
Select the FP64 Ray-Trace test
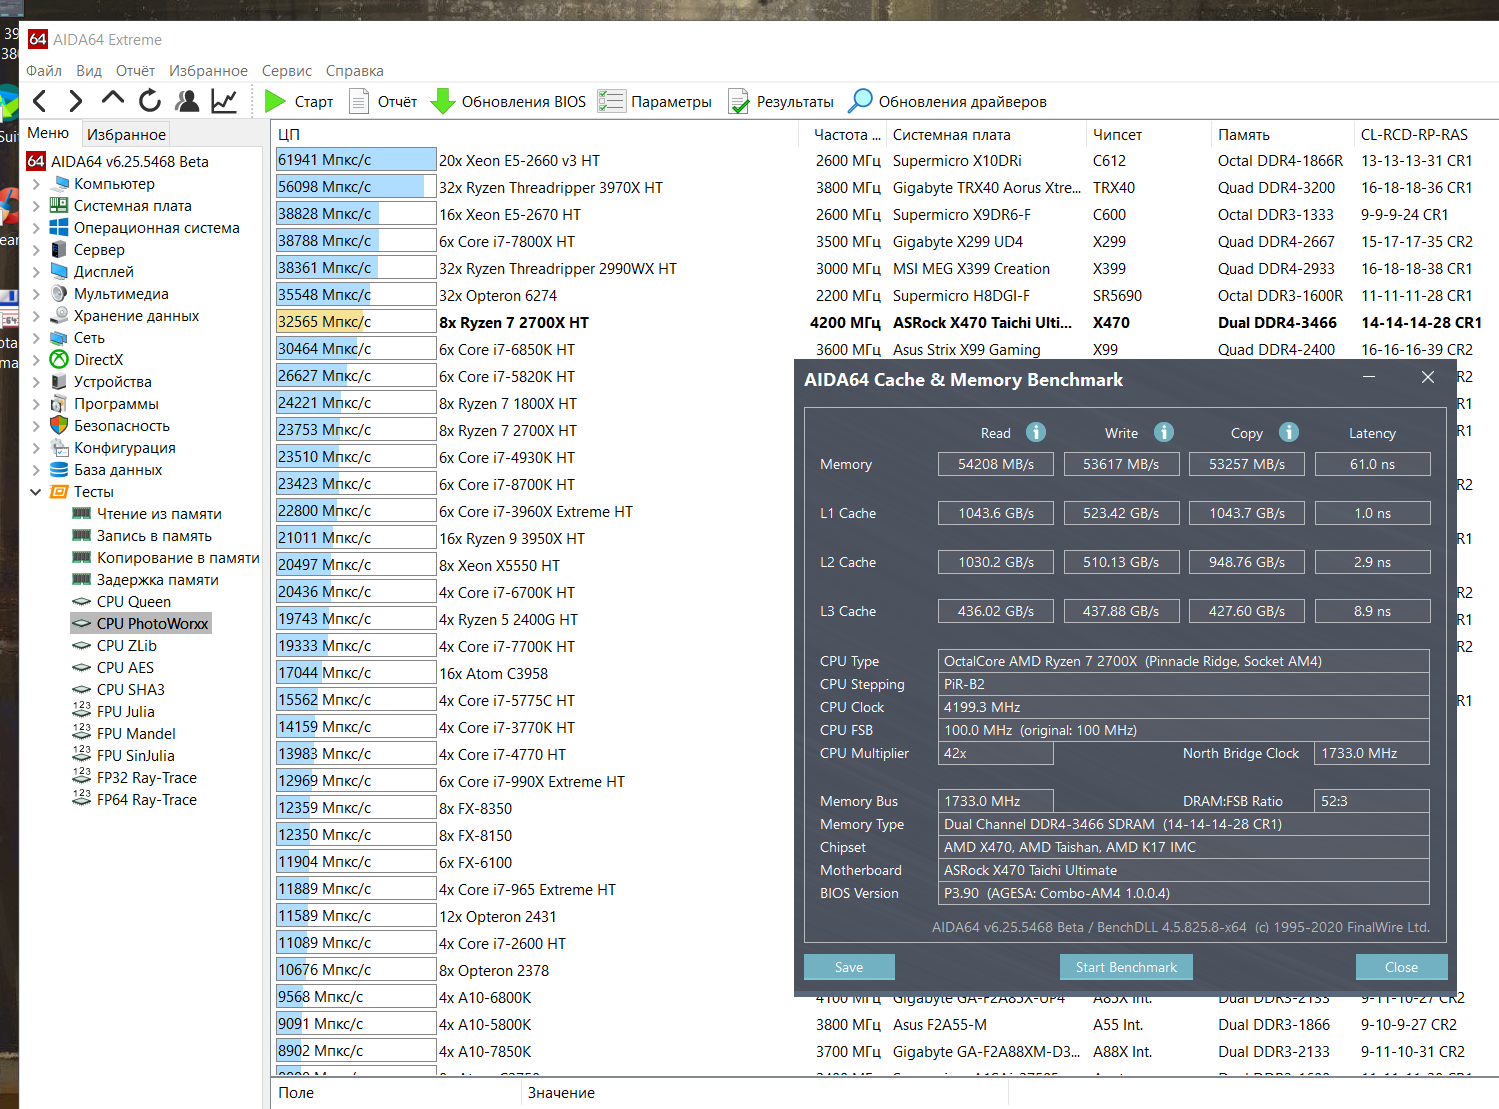[x=147, y=800]
